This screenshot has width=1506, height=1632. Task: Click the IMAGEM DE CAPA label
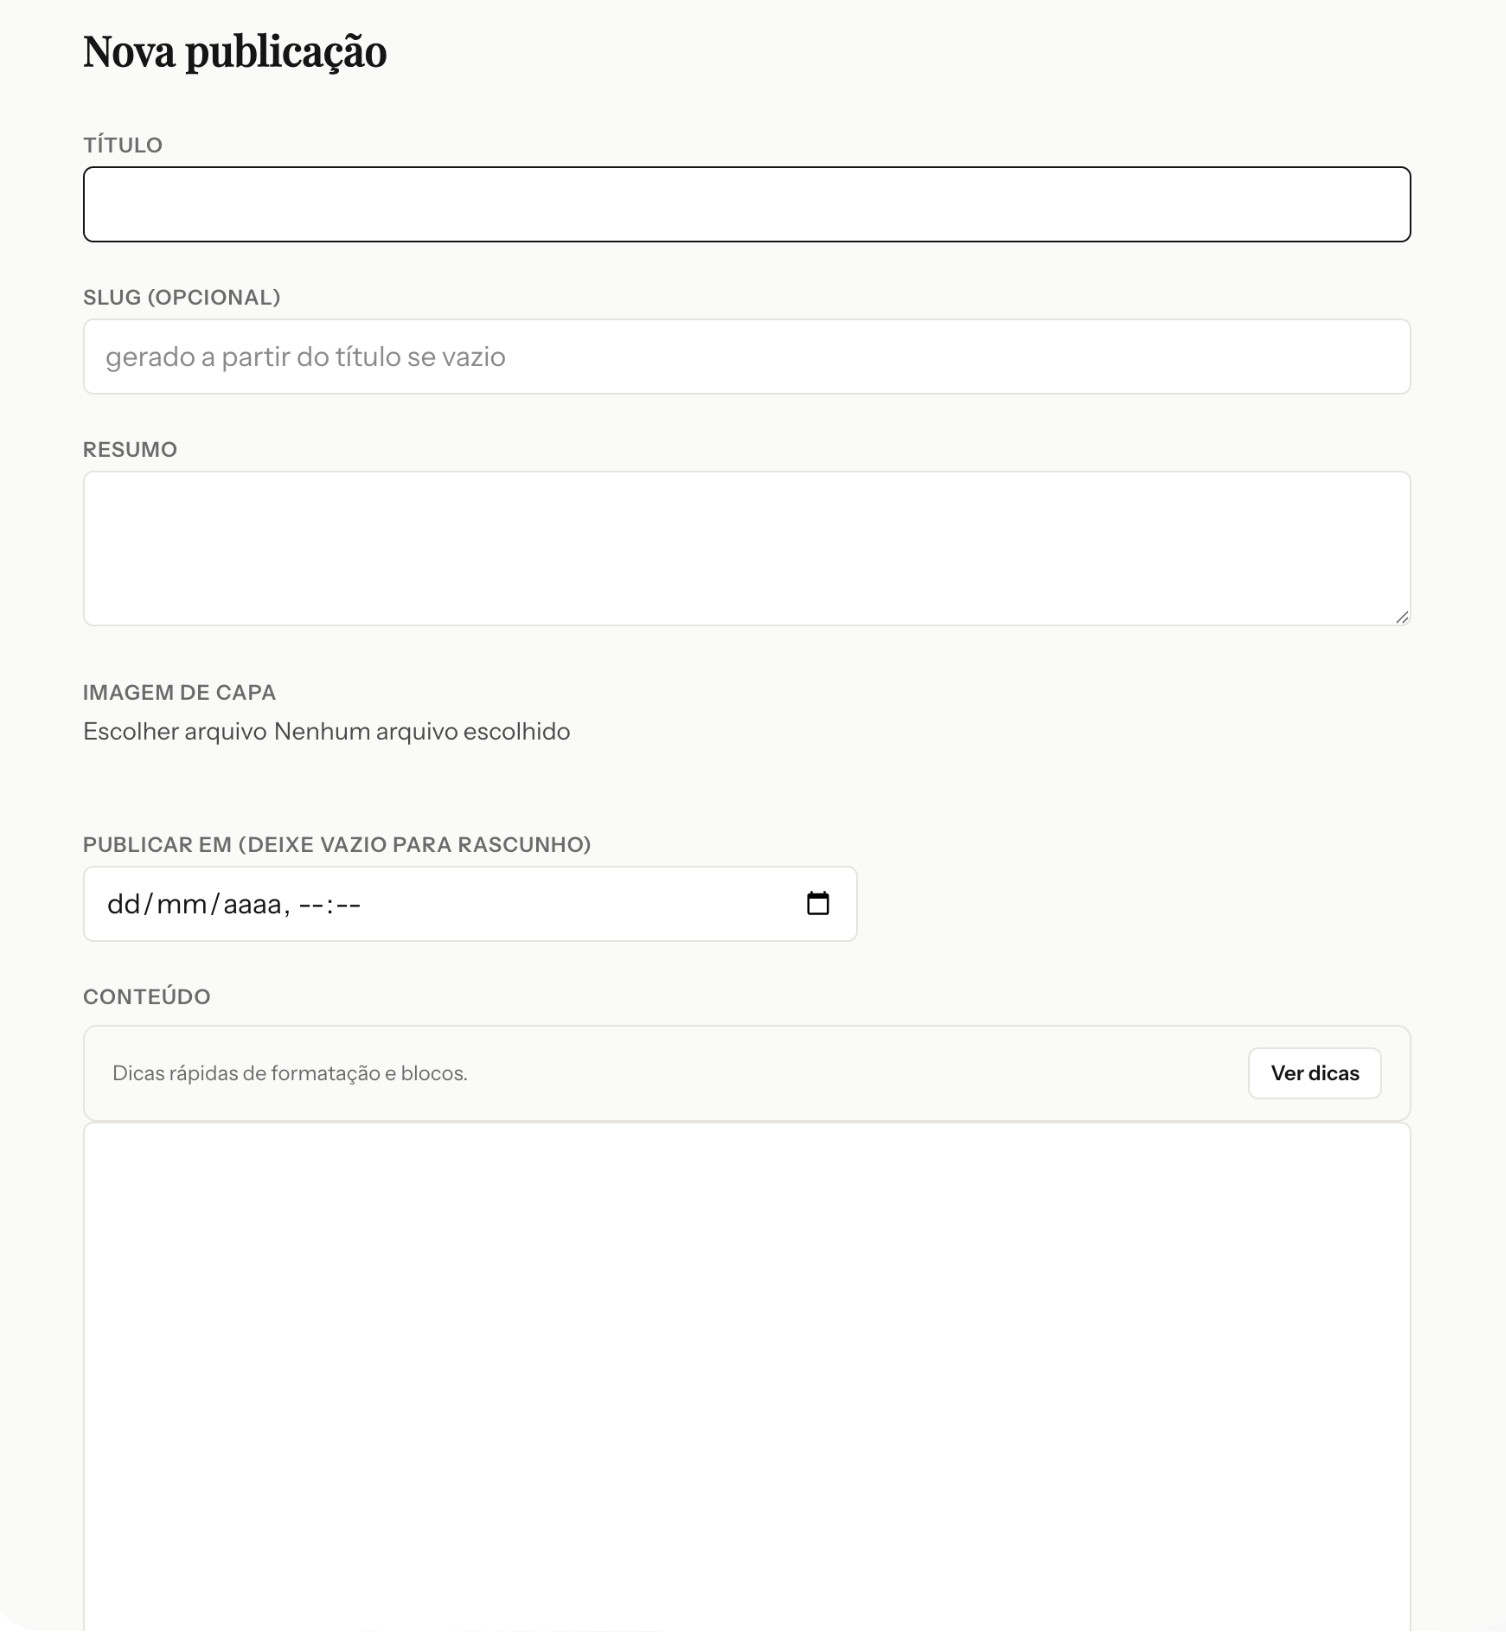tap(179, 693)
